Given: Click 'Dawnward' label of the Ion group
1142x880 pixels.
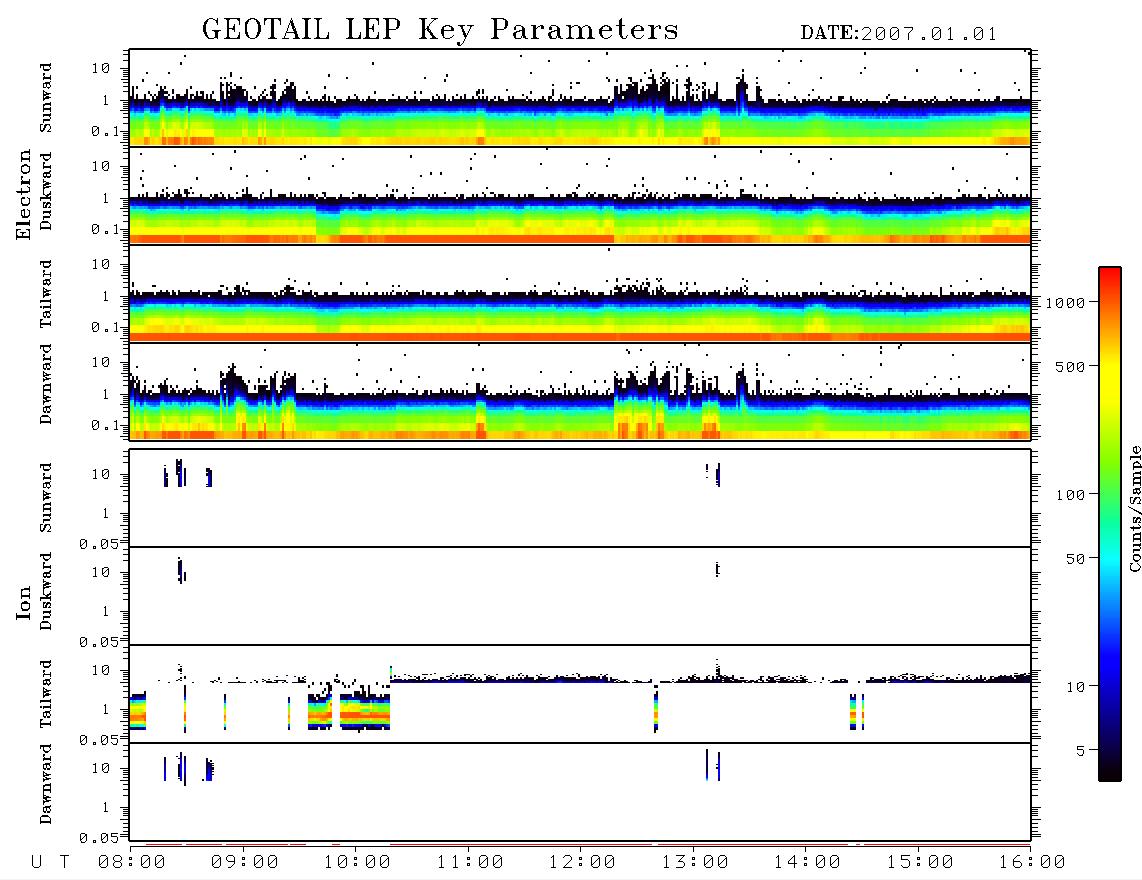Looking at the screenshot, I should pyautogui.click(x=46, y=784).
